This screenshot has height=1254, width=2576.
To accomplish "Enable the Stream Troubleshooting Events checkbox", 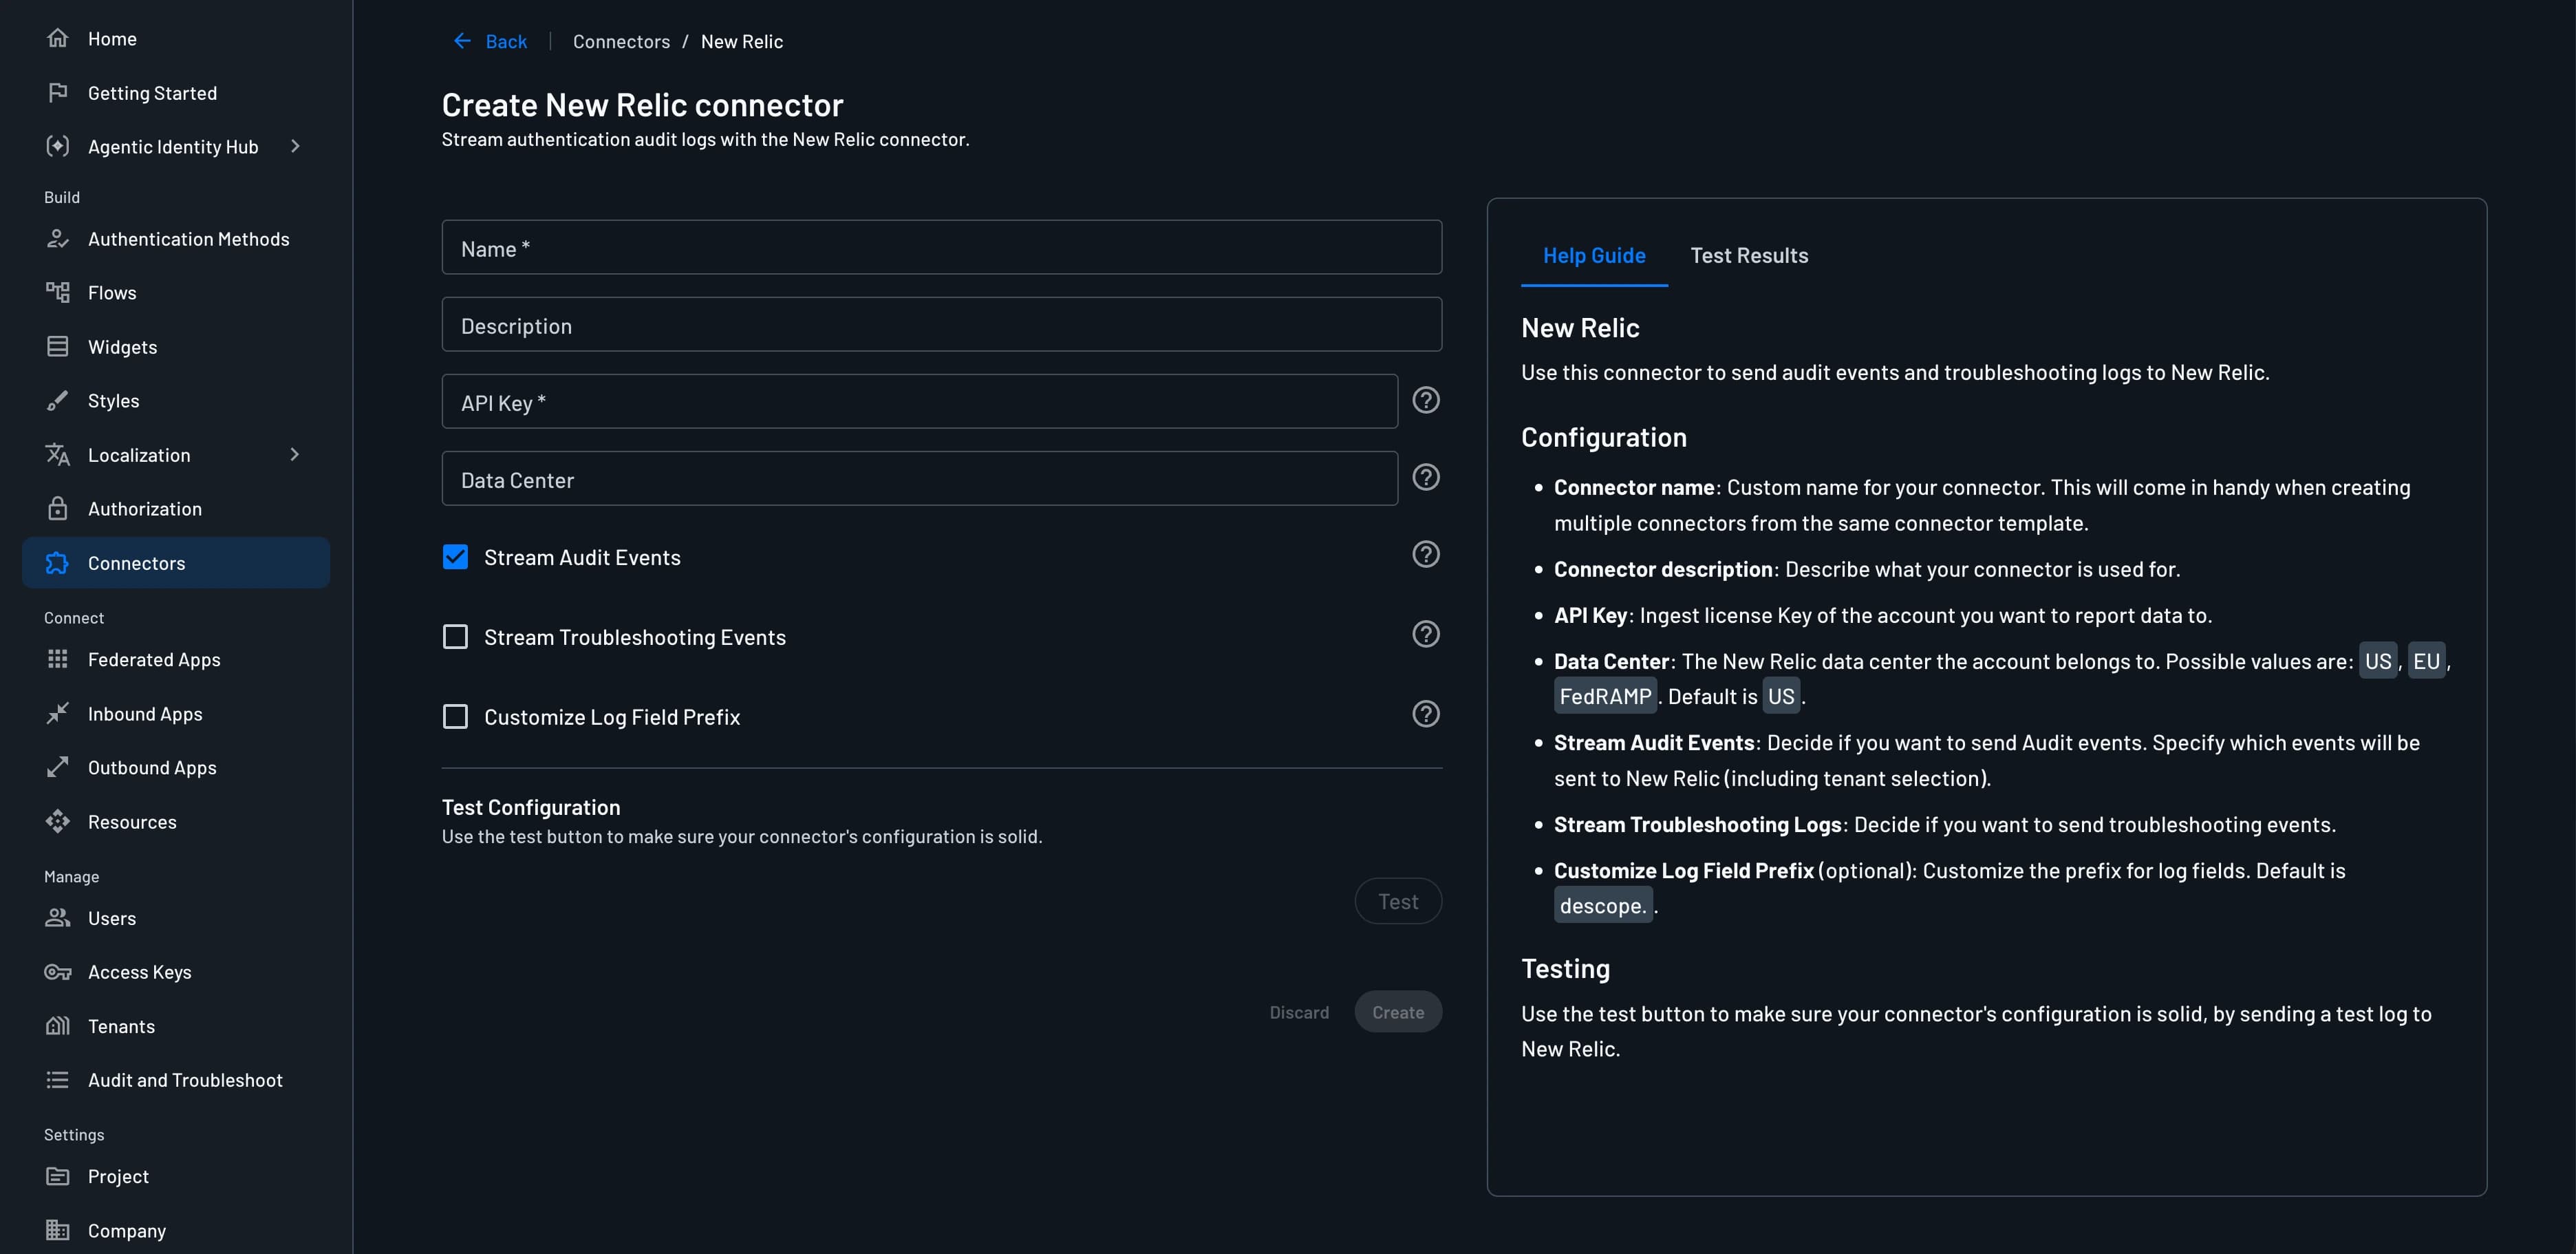I will coord(455,637).
